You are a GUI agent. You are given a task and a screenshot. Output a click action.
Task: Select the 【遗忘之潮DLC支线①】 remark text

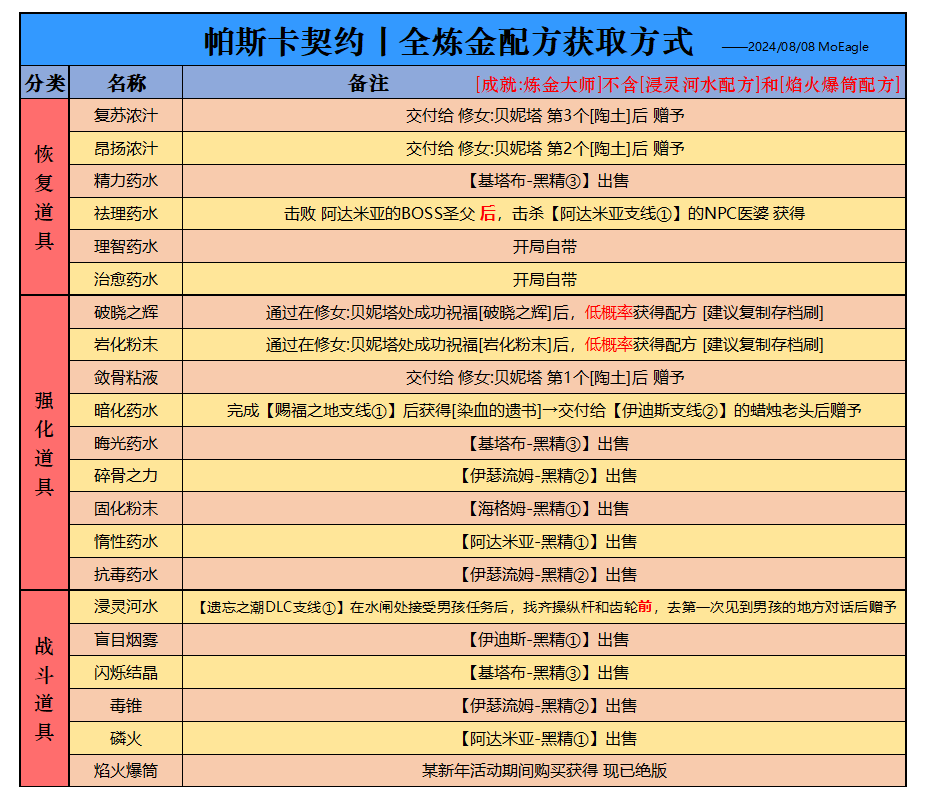coord(544,607)
